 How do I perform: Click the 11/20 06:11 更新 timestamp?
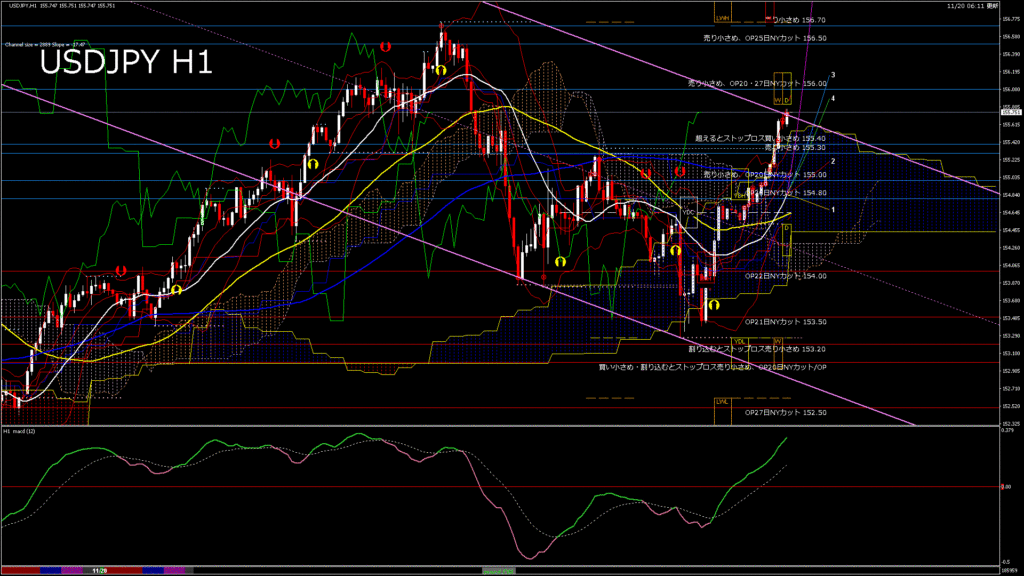click(972, 6)
